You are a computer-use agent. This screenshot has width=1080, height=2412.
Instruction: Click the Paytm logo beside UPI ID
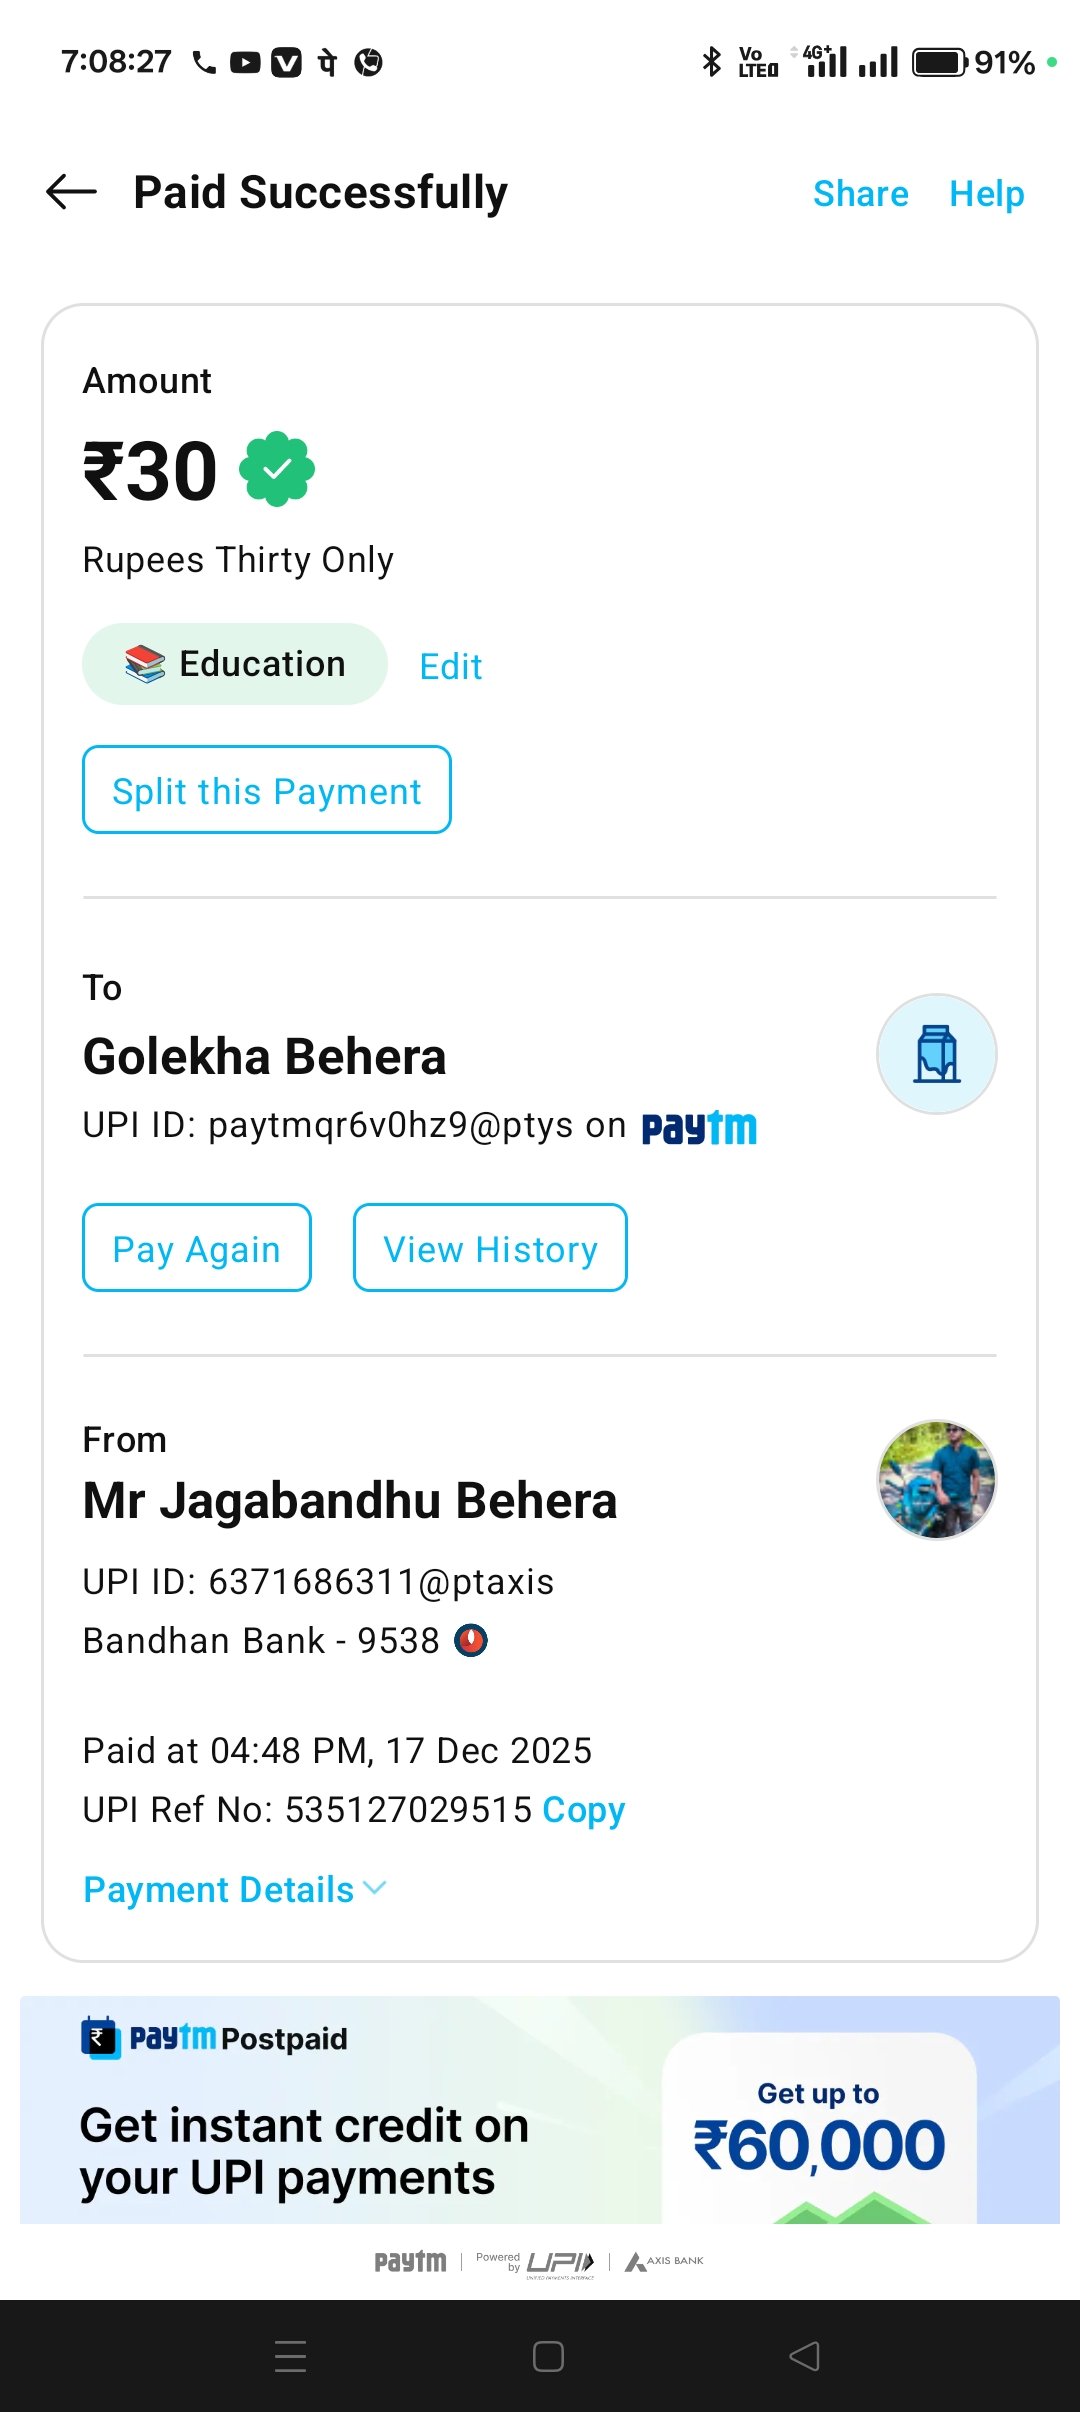(x=699, y=1128)
